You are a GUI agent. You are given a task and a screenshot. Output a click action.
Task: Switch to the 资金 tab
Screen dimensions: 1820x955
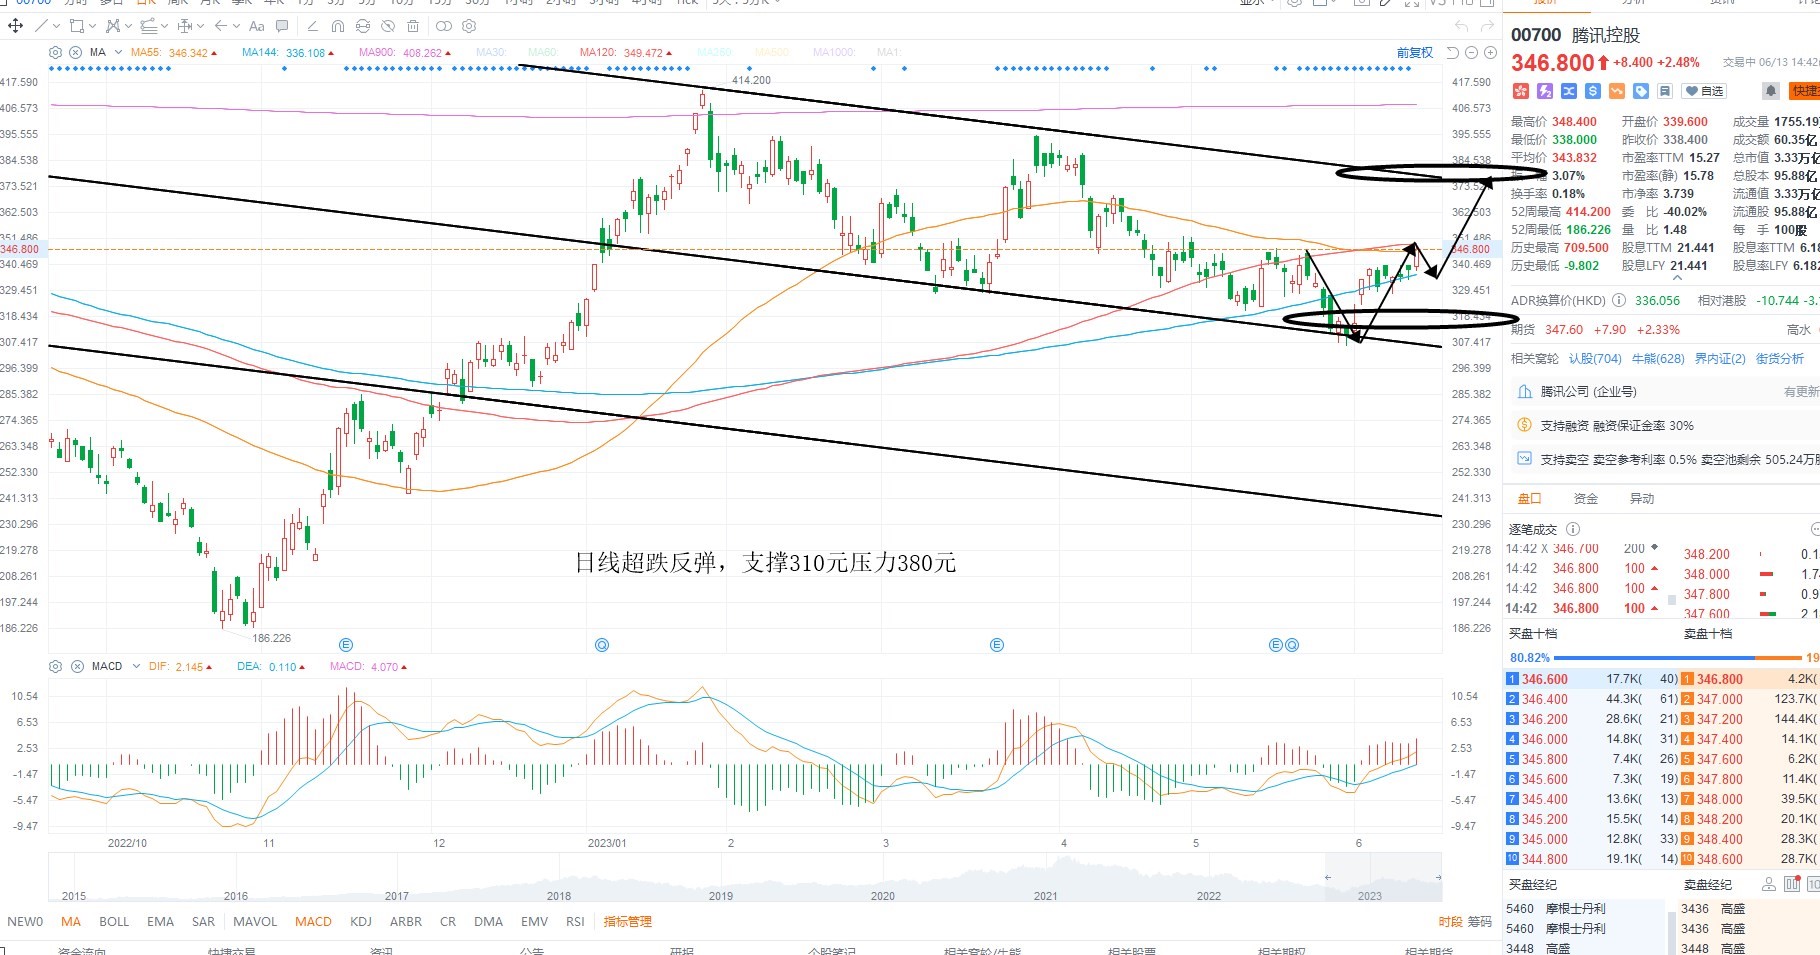[1585, 498]
